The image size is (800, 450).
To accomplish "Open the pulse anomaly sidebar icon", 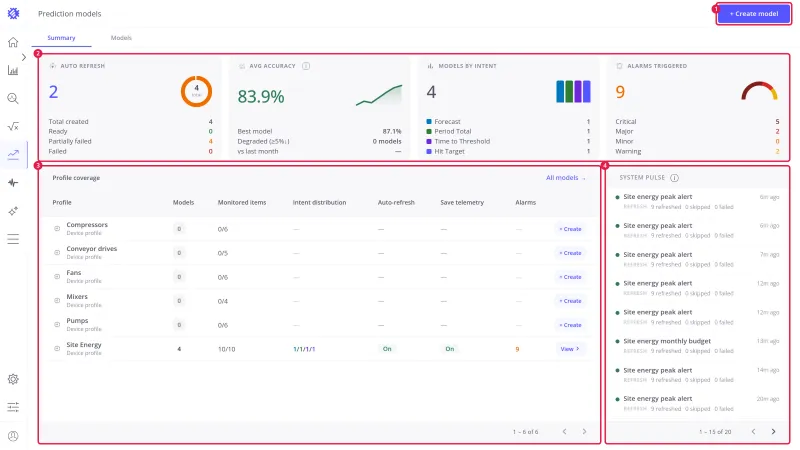I will click(x=13, y=183).
